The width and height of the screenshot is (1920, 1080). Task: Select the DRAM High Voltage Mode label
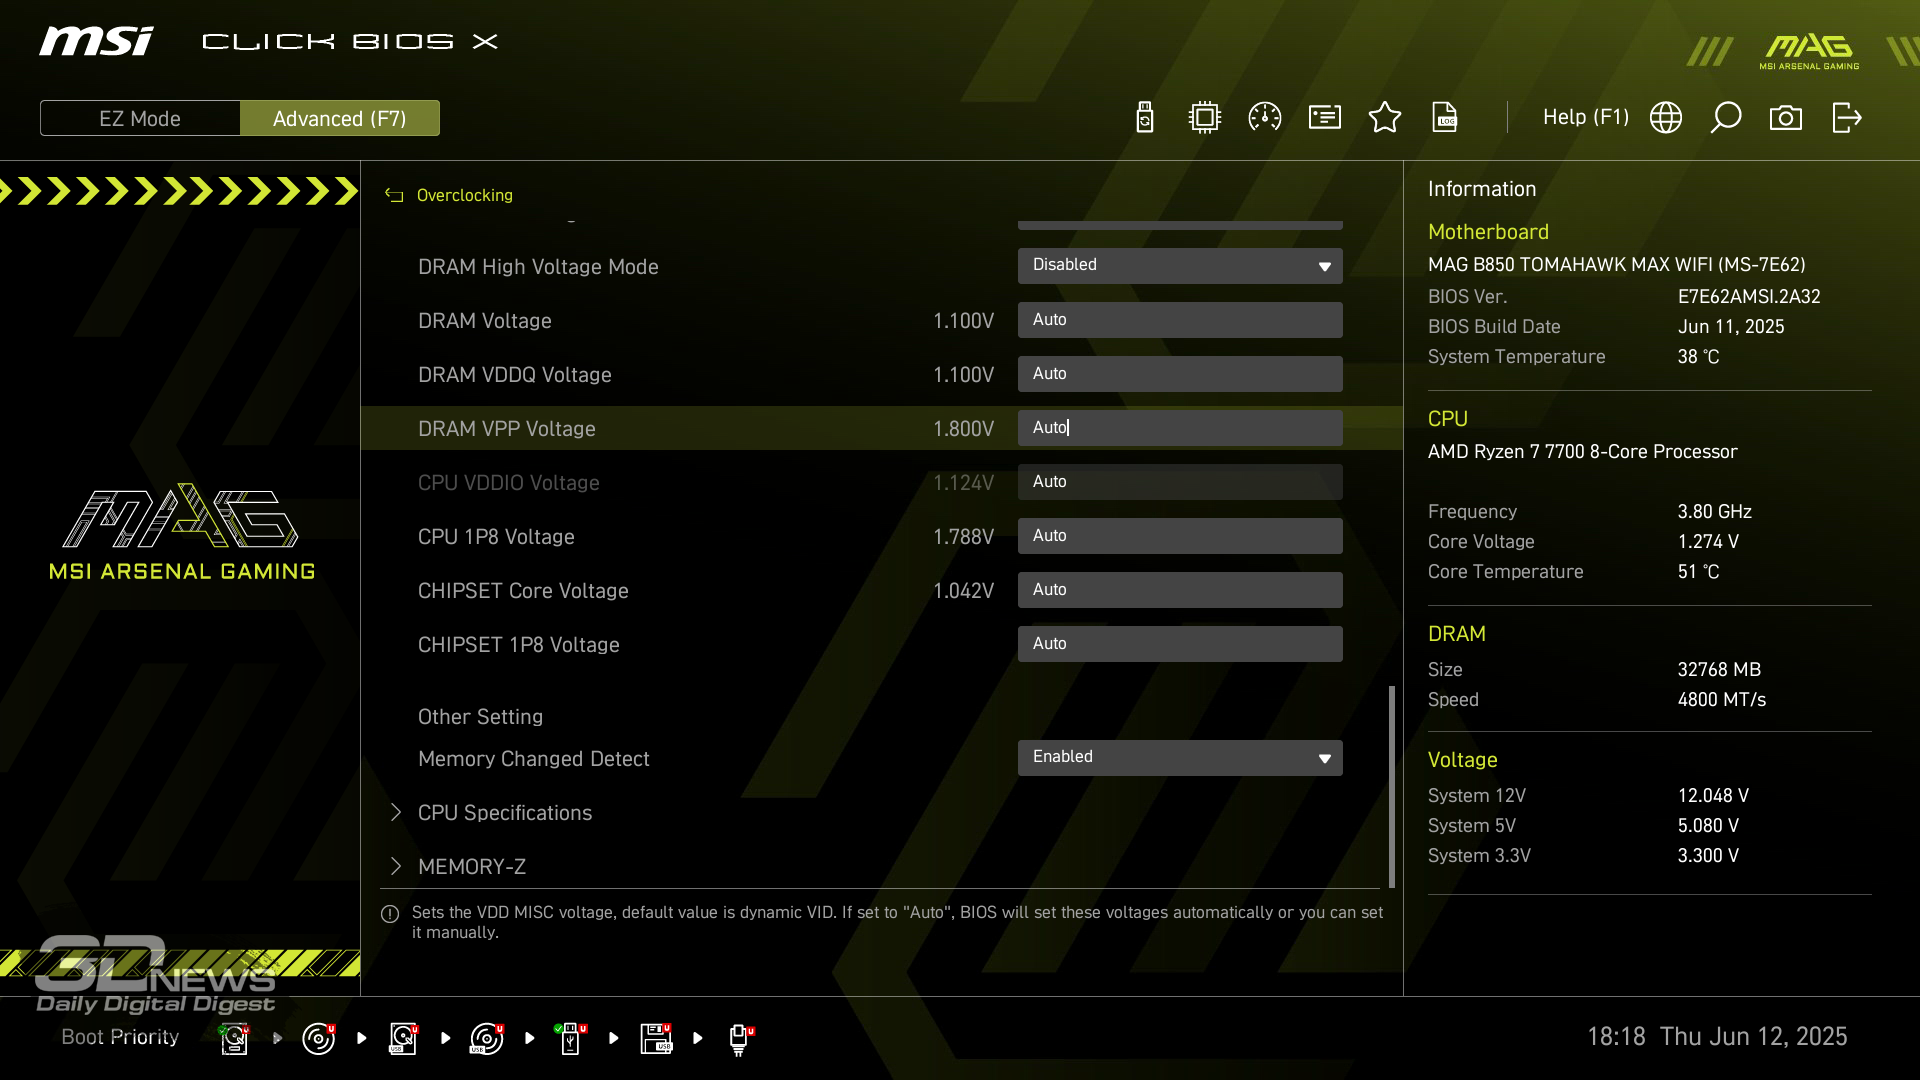coord(538,267)
